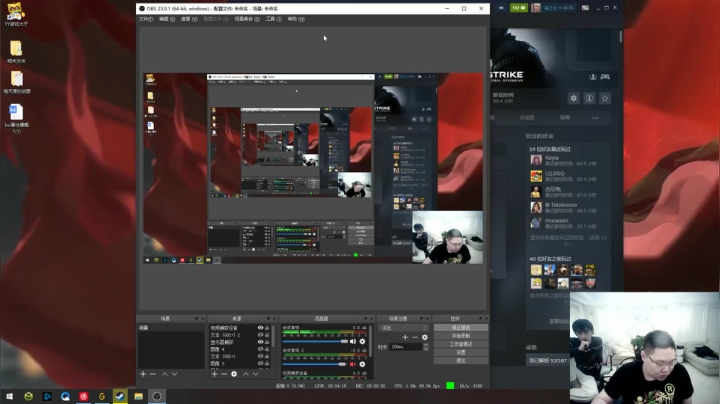The image size is (720, 404).
Task: Move selected source down in the list
Action: pyautogui.click(x=256, y=374)
